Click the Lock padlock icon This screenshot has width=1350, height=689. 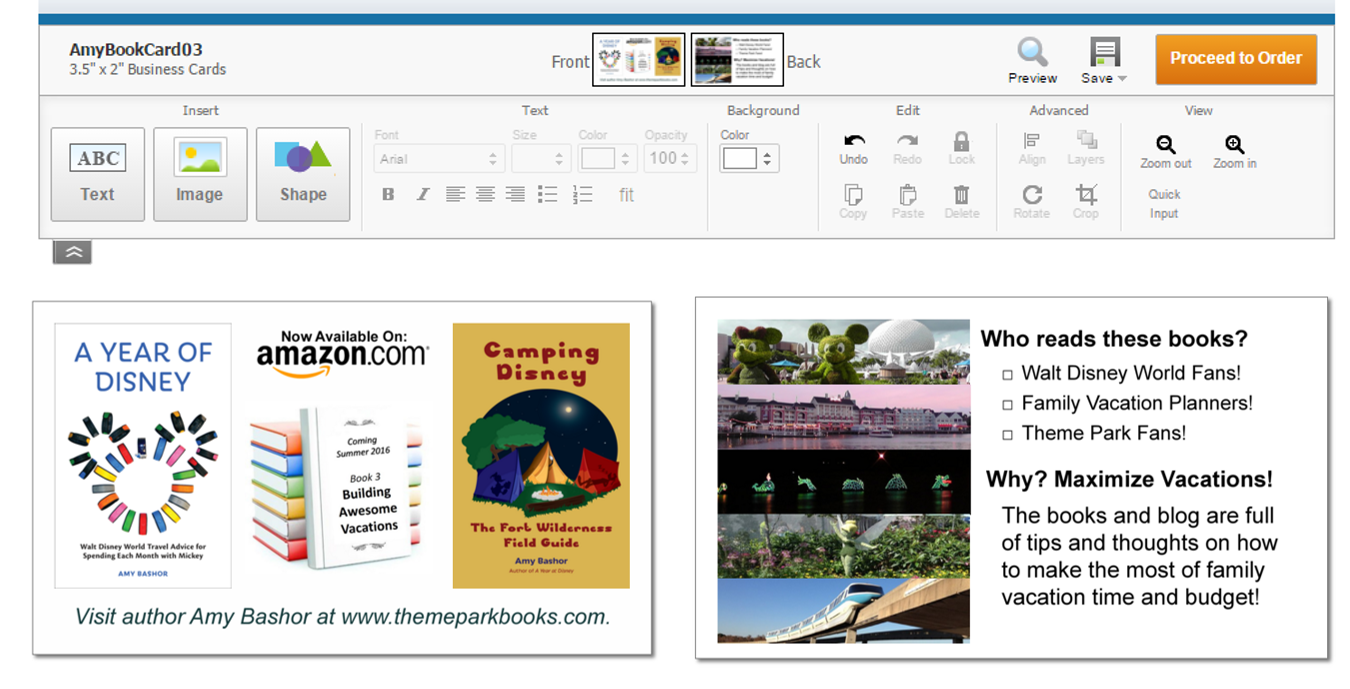point(961,142)
